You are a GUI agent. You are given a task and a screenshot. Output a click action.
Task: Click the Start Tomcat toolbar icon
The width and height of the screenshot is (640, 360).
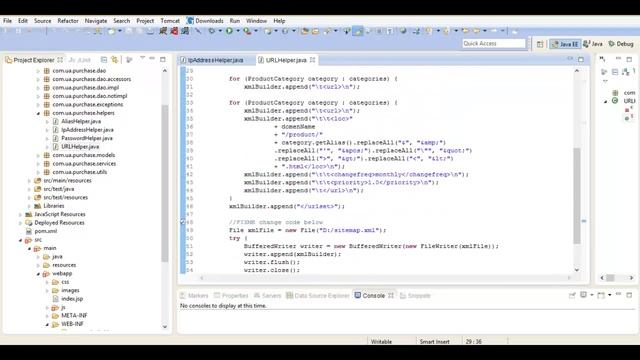(164, 31)
